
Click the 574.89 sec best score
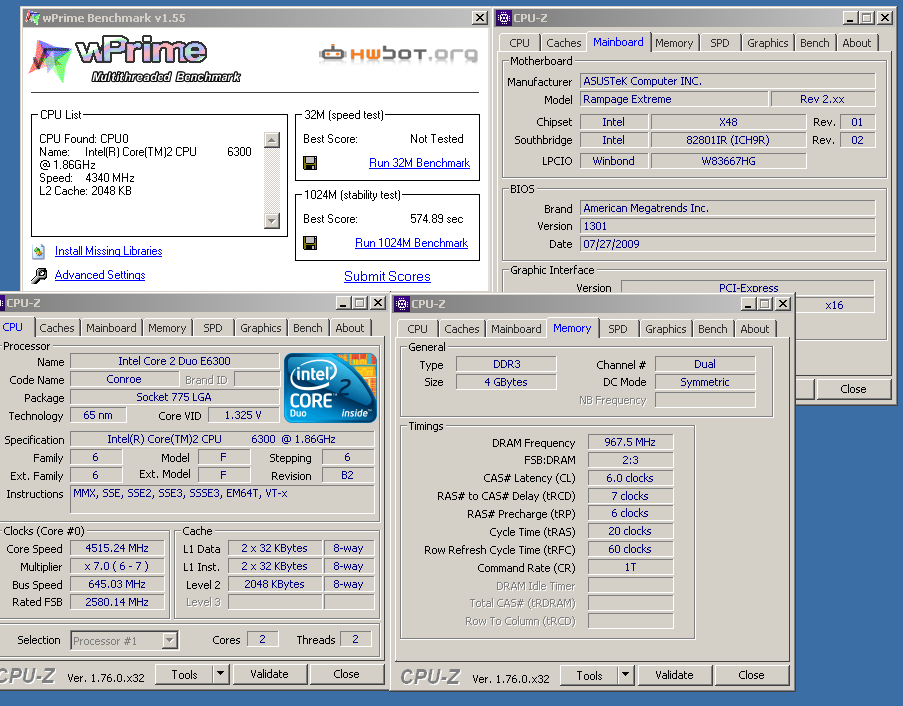[437, 219]
